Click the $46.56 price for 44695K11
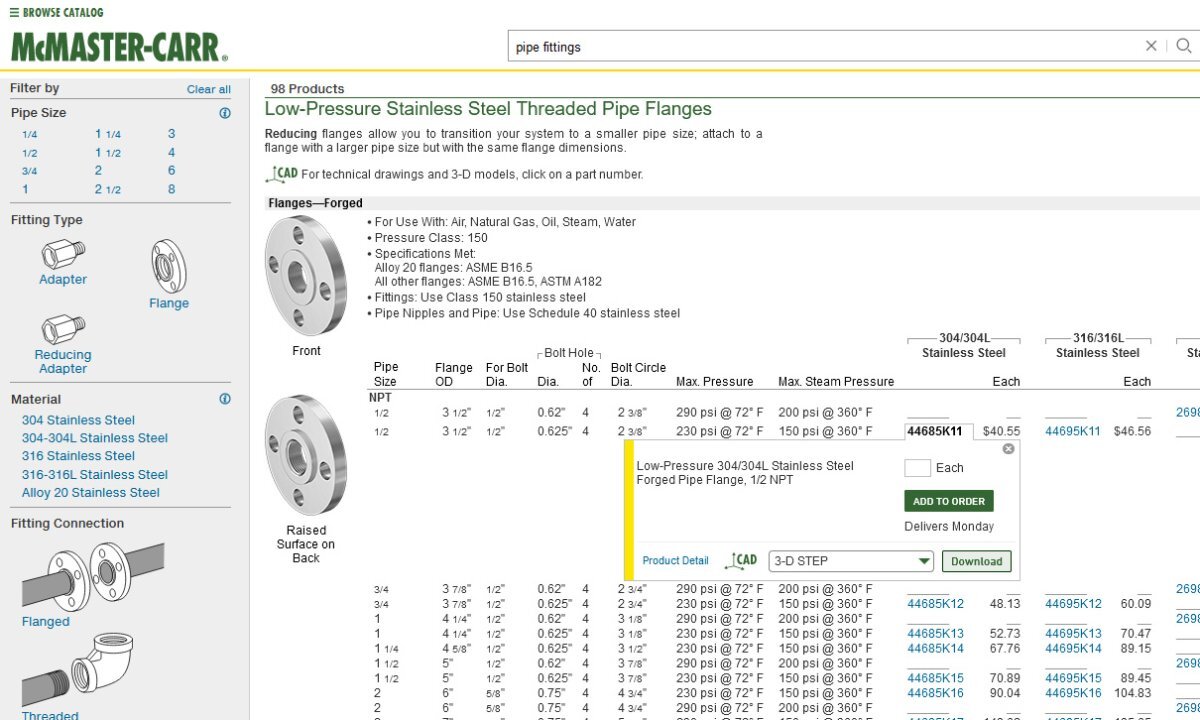This screenshot has width=1200, height=720. point(1132,432)
